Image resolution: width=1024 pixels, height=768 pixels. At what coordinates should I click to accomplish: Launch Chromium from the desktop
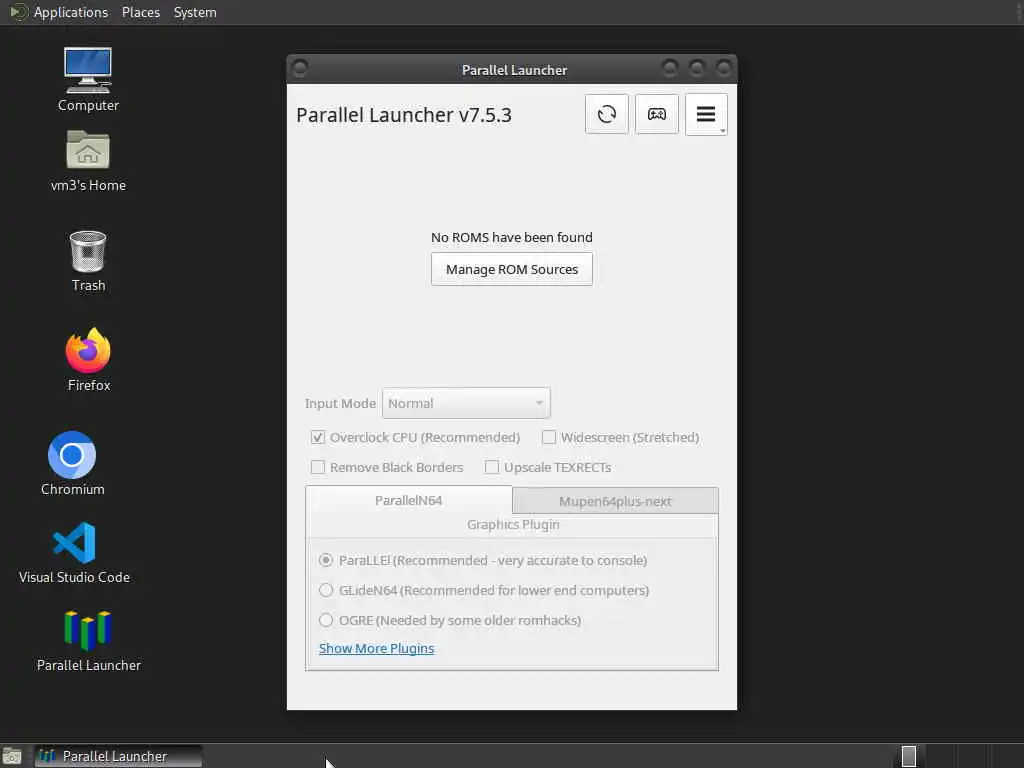point(72,464)
